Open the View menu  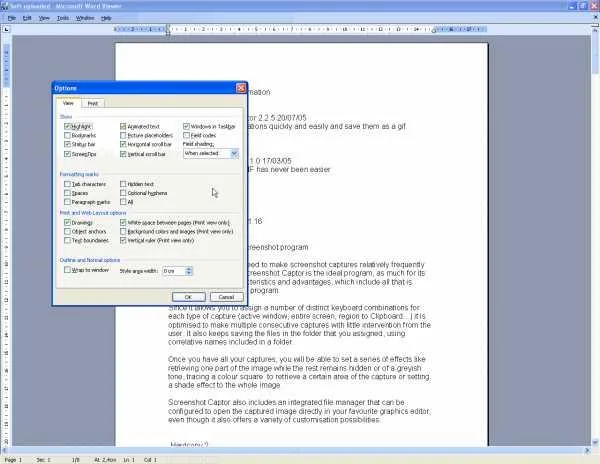coord(44,18)
